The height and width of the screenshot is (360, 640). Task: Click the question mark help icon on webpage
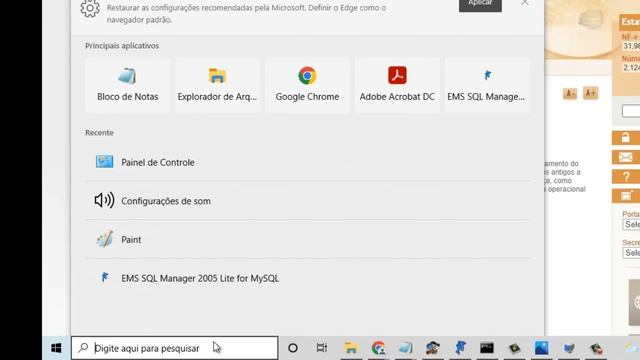pyautogui.click(x=626, y=177)
